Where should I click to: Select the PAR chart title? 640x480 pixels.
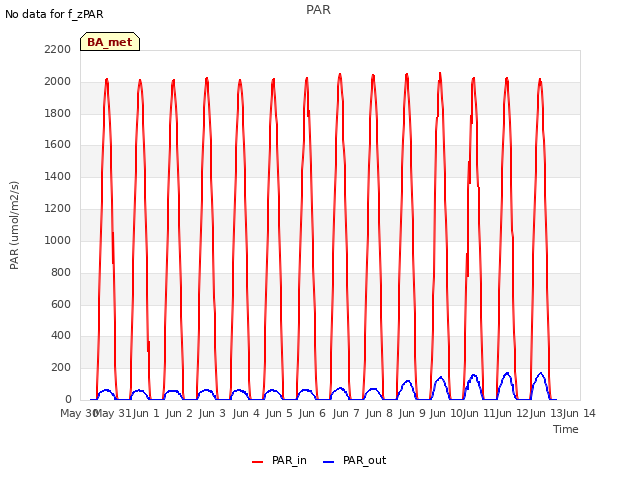coord(318,9)
